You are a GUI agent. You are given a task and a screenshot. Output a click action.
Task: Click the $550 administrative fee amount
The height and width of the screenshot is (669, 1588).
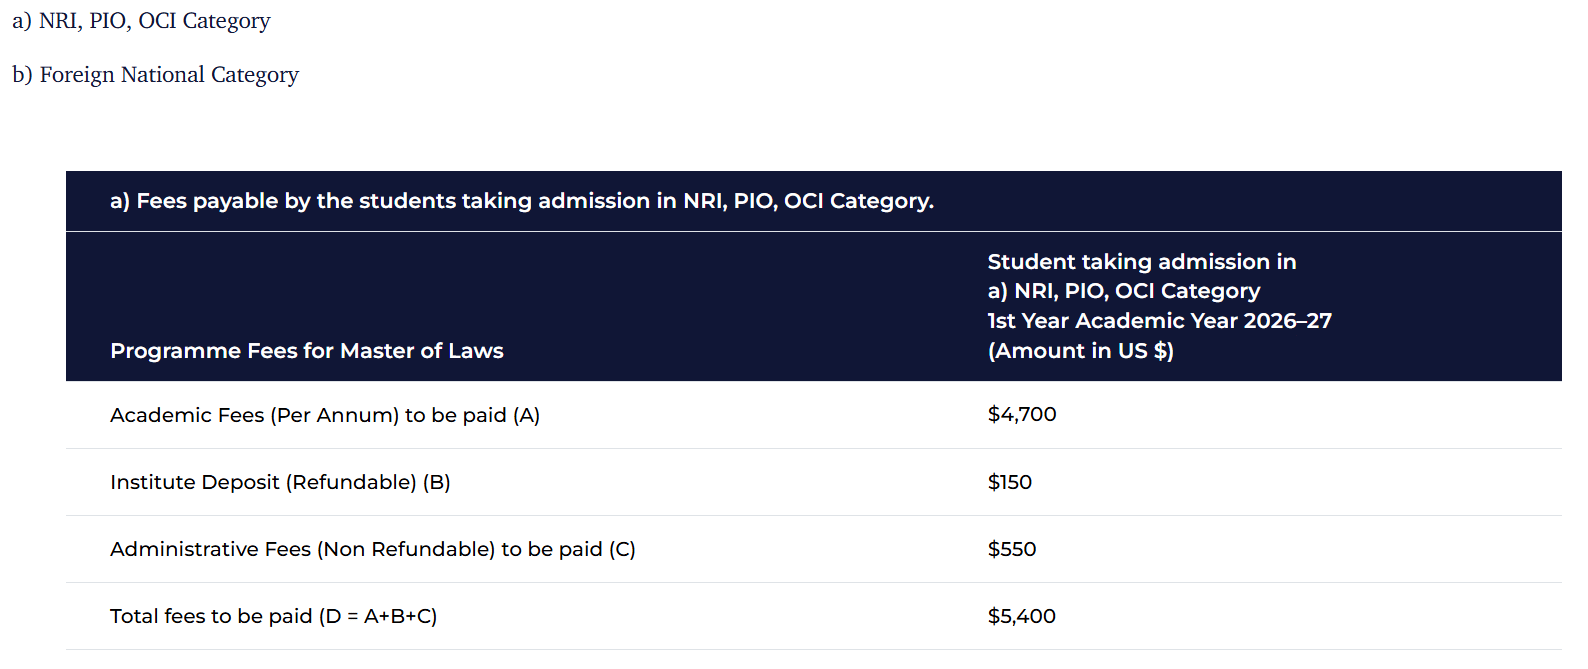[x=1011, y=549]
